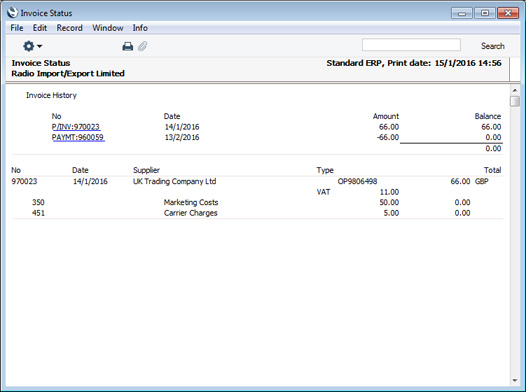Open the Record menu

[69, 28]
